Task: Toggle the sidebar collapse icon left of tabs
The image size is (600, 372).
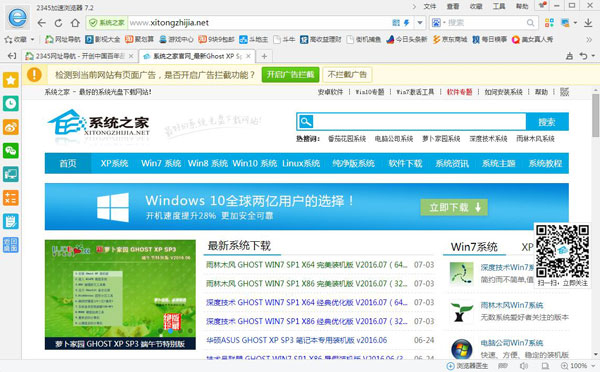Action: [12, 56]
